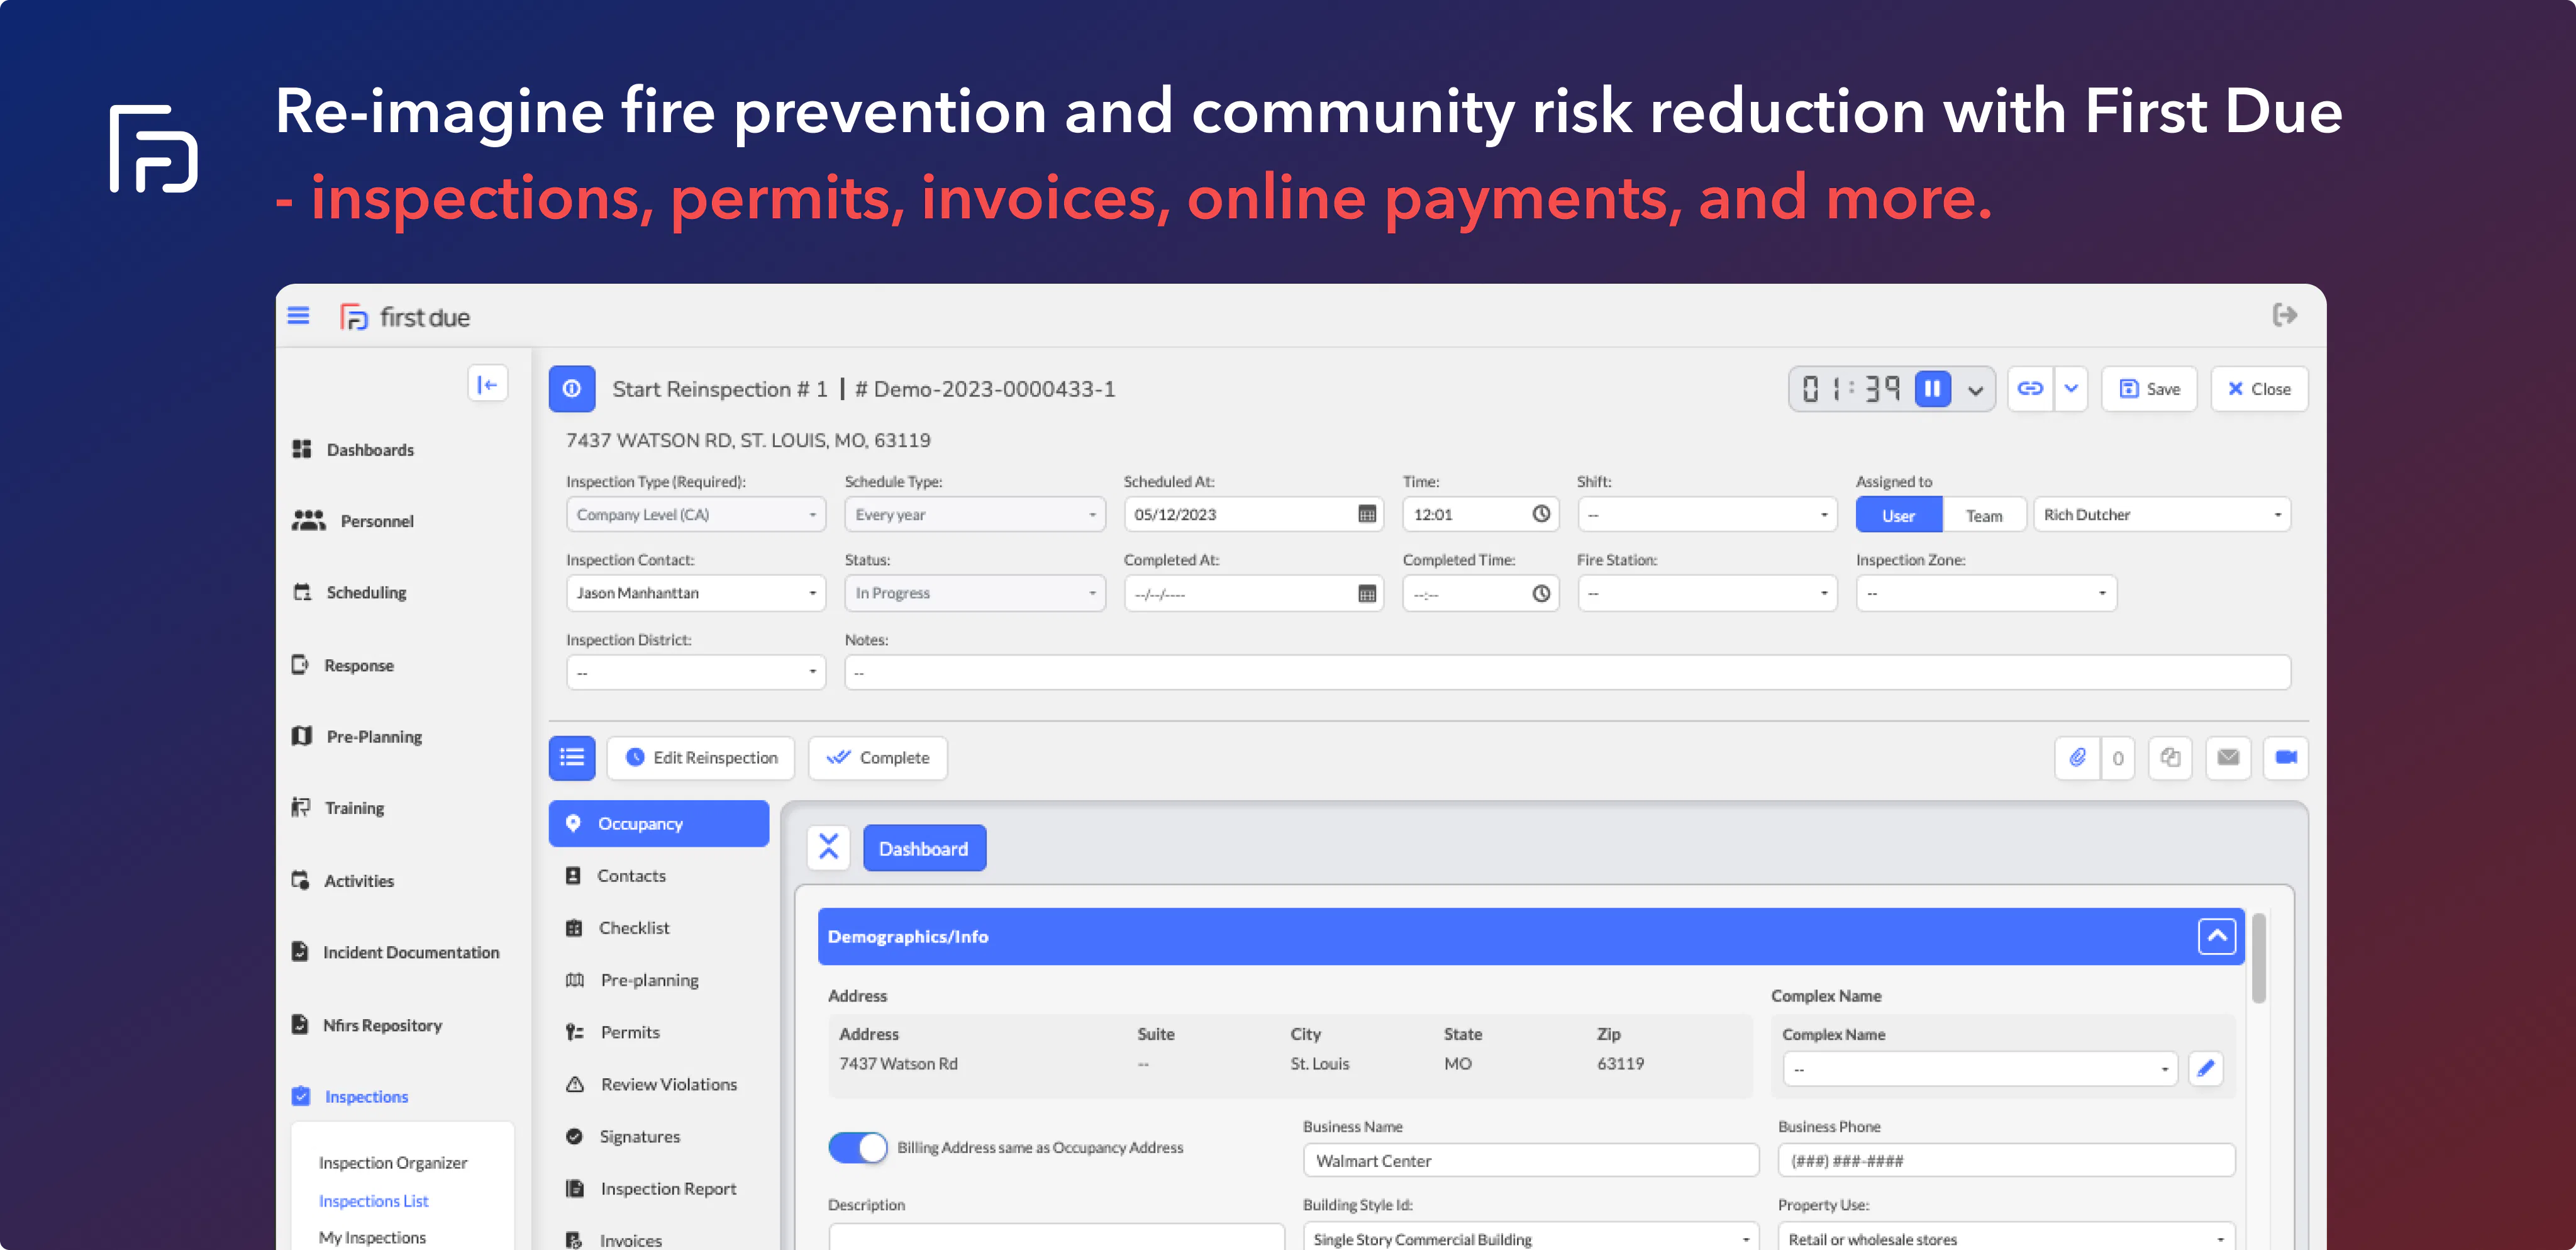The image size is (2576, 1250).
Task: Open the hamburger menu icon
Action: (298, 316)
